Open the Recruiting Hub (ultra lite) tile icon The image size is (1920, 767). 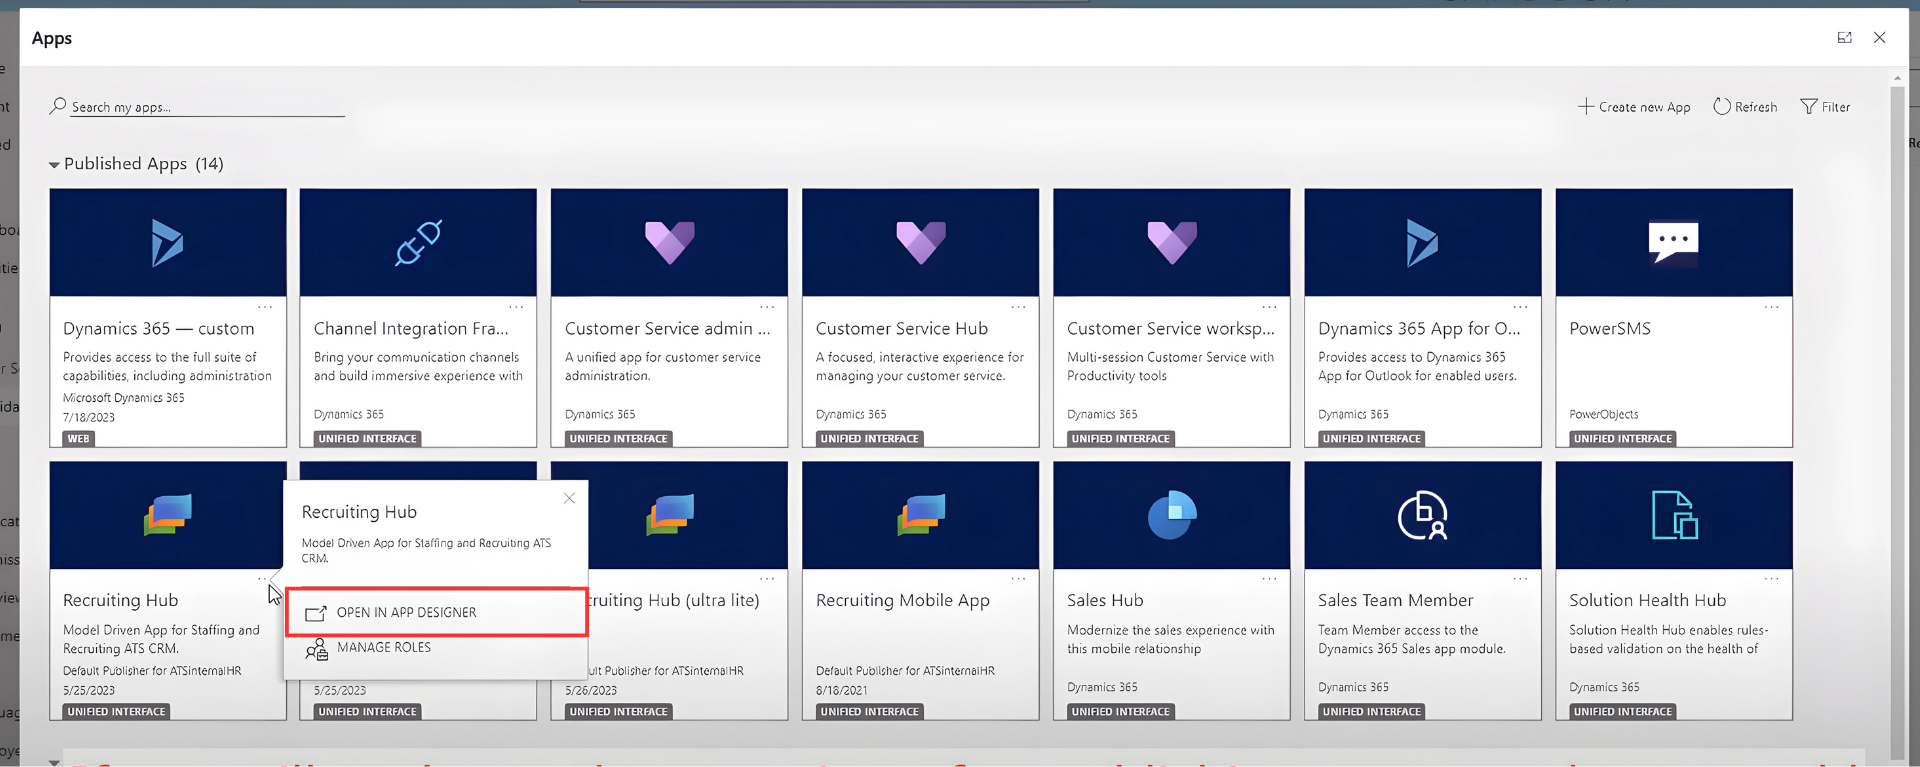click(669, 515)
